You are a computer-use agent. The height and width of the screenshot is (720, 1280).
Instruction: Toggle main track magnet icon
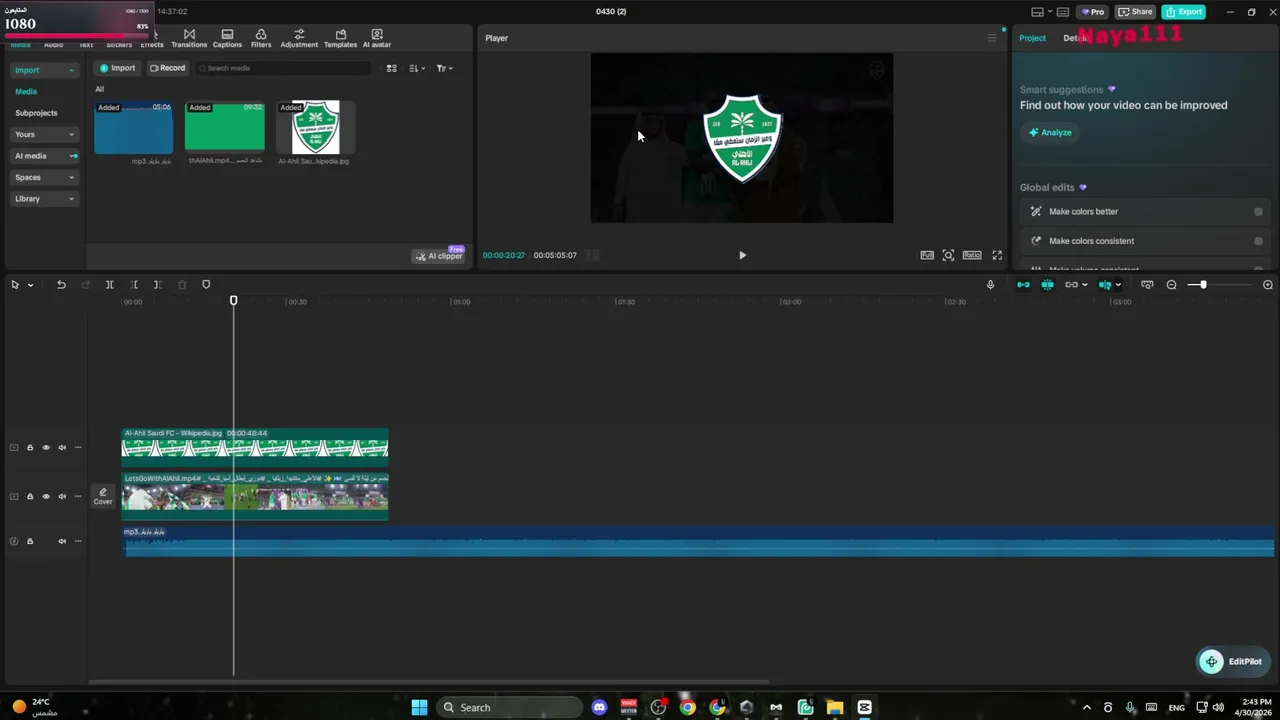point(1023,285)
